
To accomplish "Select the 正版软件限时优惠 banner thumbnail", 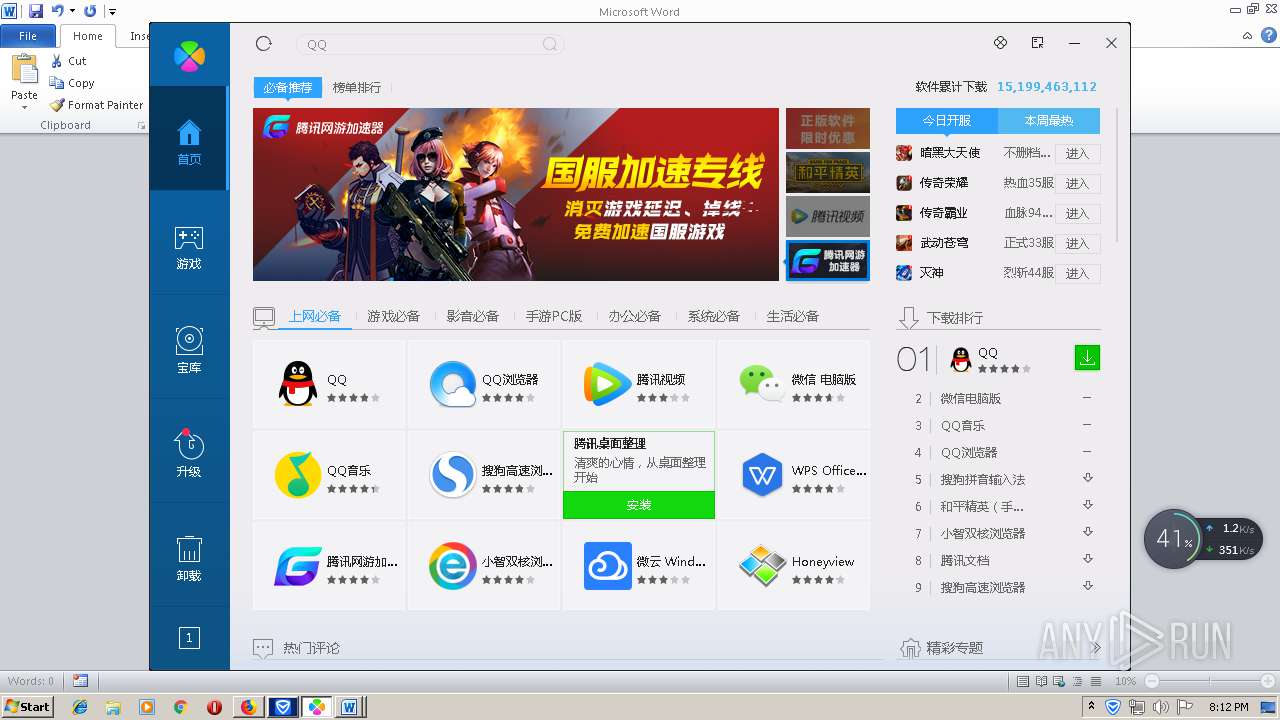I will pyautogui.click(x=827, y=128).
